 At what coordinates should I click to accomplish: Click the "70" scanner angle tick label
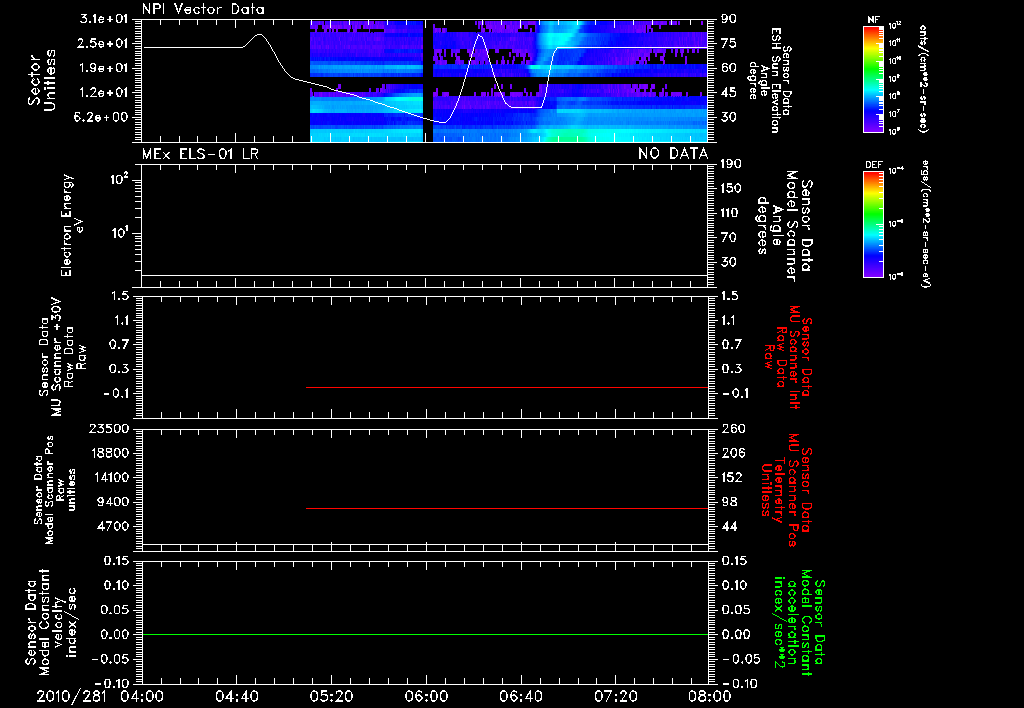pos(729,238)
